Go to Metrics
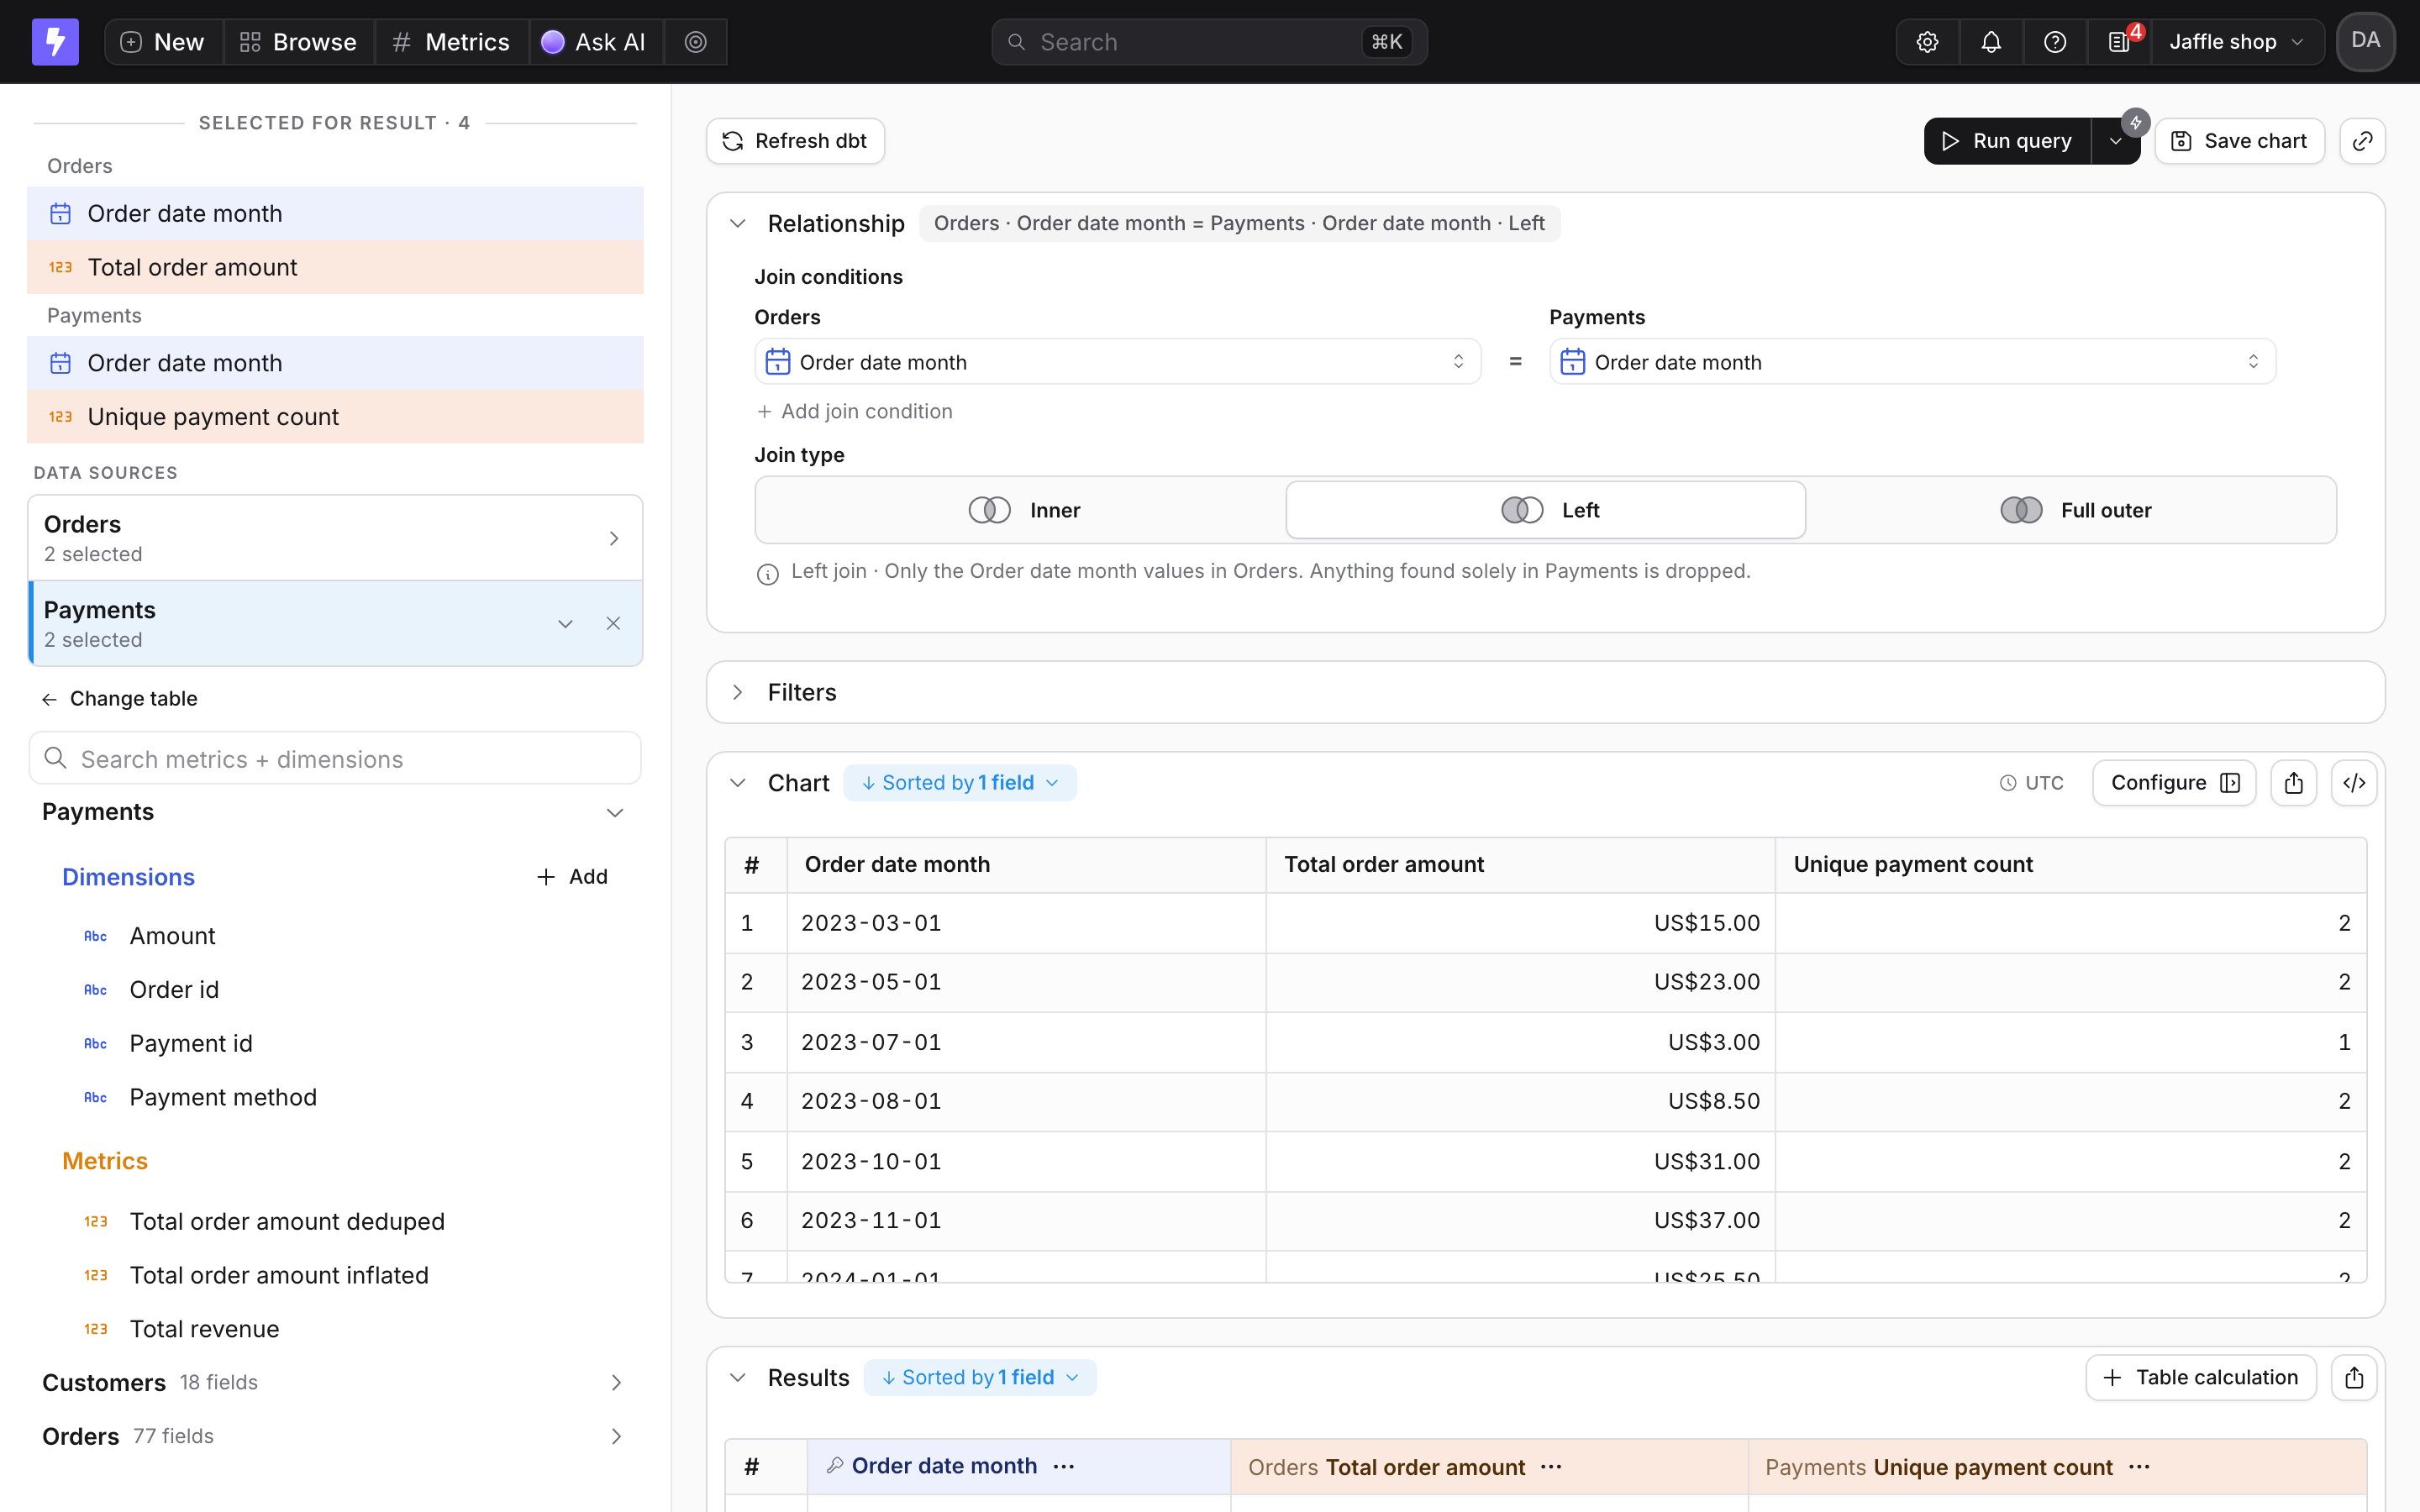Viewport: 2420px width, 1512px height. 451,42
